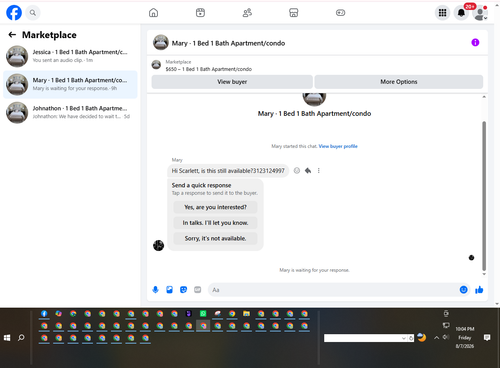
Task: Click the Facebook logo in the header
Action: click(14, 13)
